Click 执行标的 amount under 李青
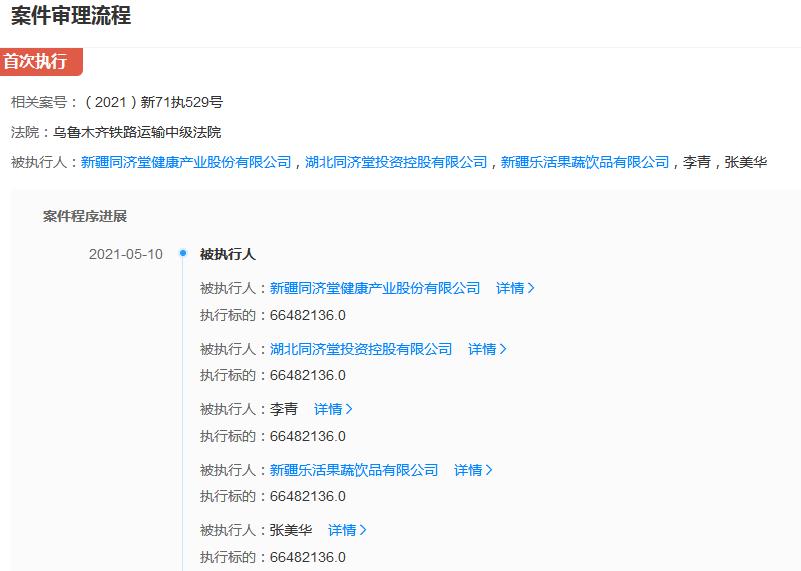Image resolution: width=801 pixels, height=571 pixels. [308, 436]
